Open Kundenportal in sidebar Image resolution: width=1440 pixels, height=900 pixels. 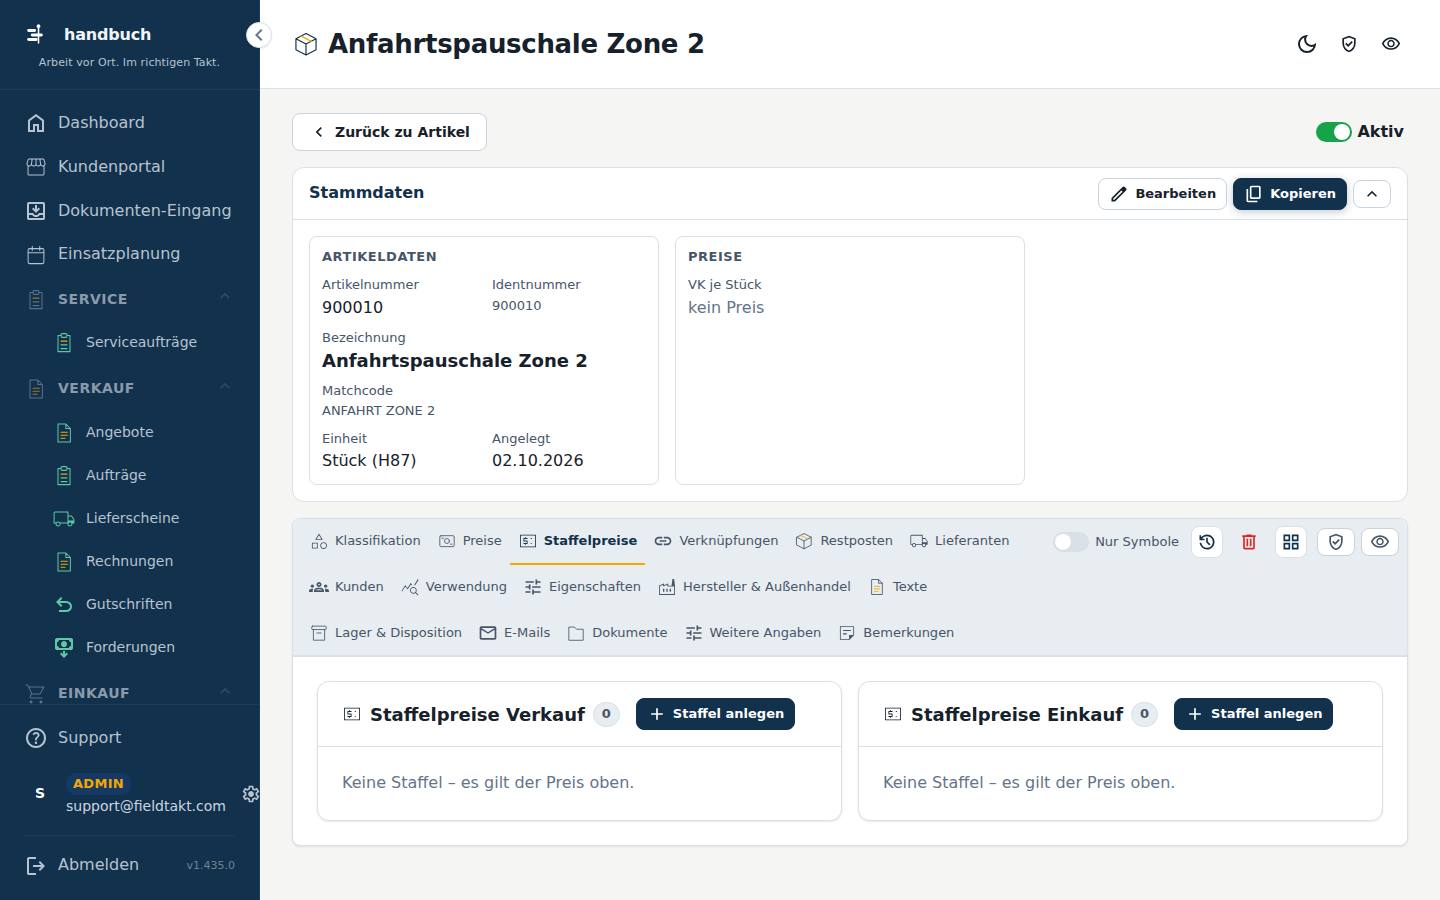pyautogui.click(x=130, y=167)
